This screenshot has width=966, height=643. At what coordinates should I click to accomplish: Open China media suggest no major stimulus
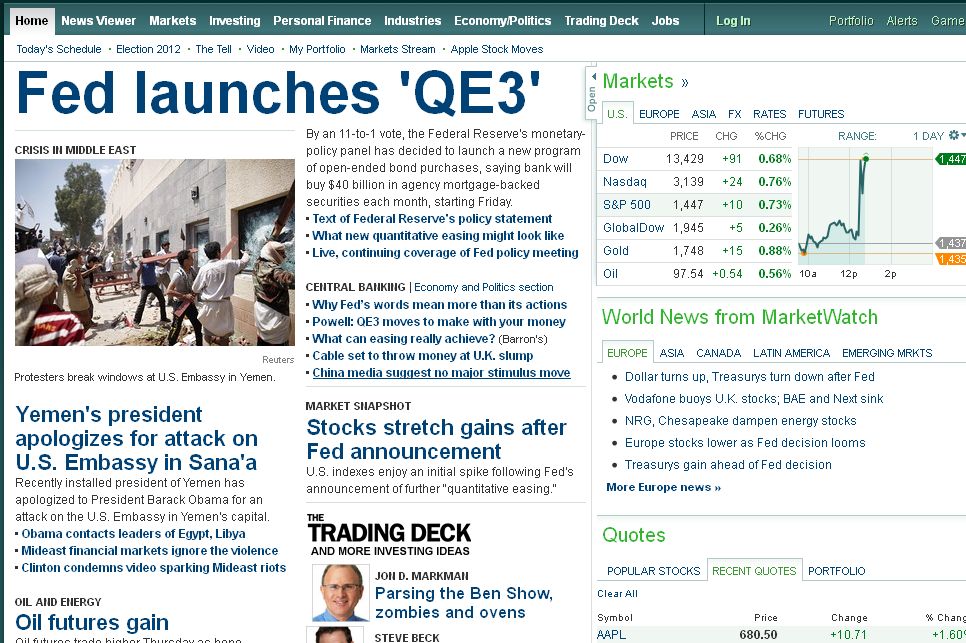[441, 373]
